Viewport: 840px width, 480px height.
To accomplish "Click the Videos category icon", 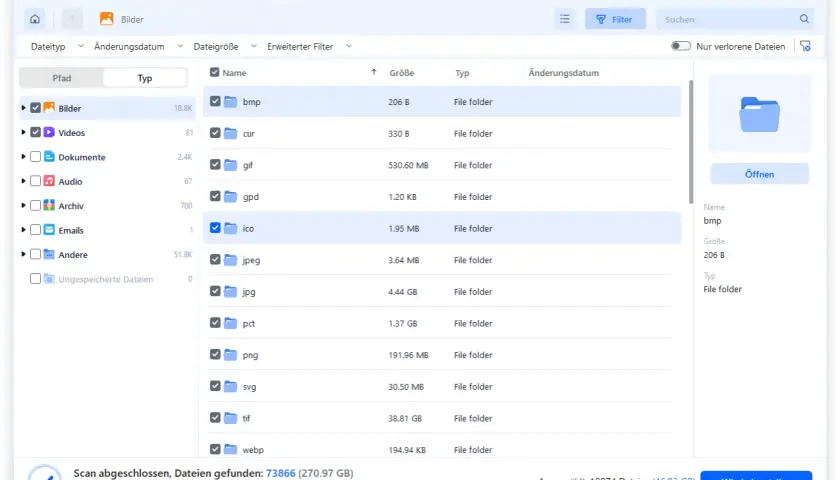I will point(49,132).
